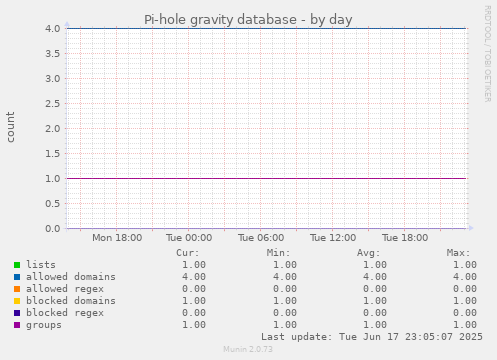Select the 'lists' legend label
Image resolution: width=497 pixels, height=360 pixels.
[41, 265]
